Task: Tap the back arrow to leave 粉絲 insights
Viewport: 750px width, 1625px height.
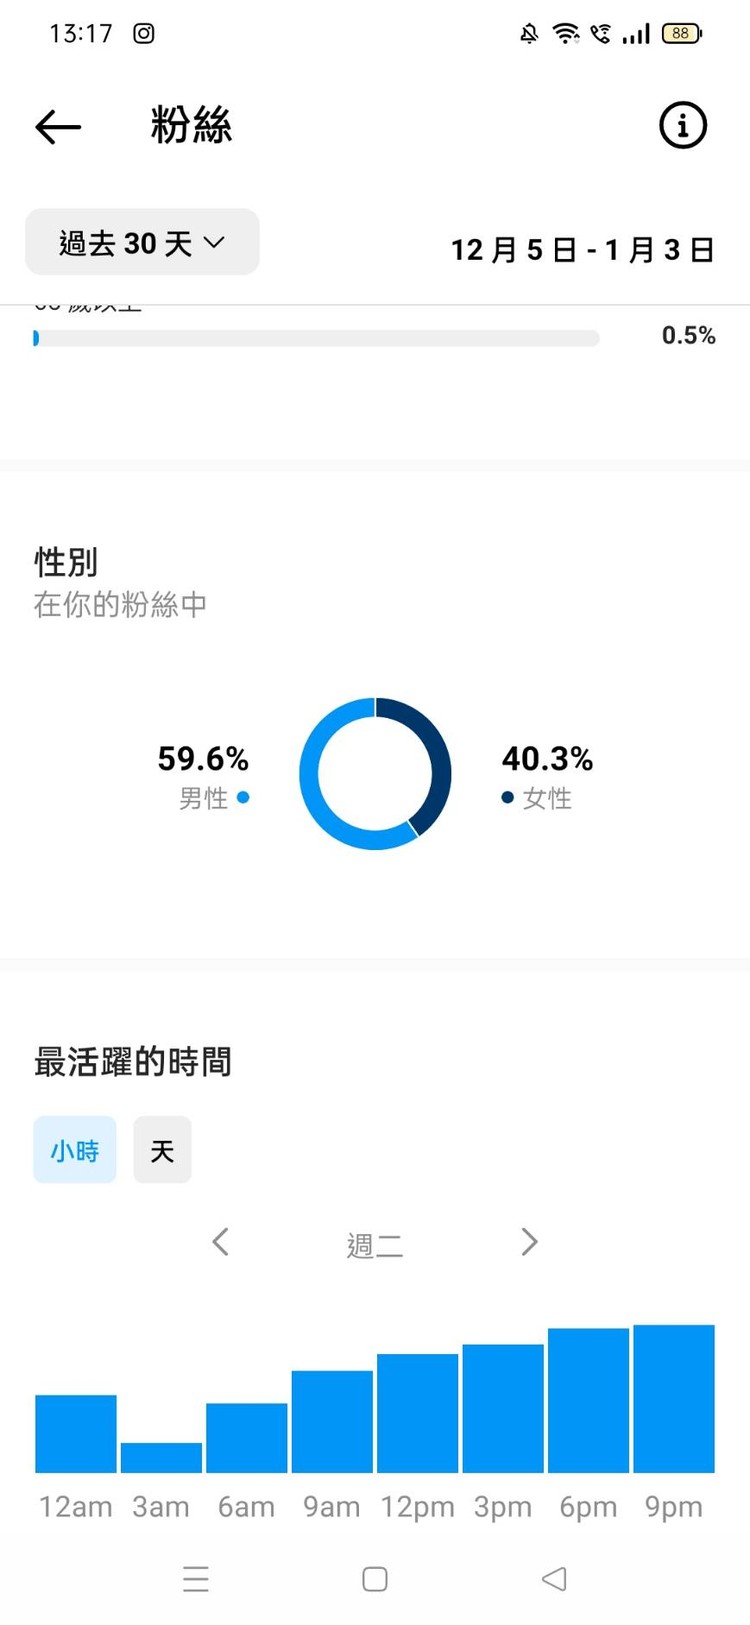Action: point(57,127)
